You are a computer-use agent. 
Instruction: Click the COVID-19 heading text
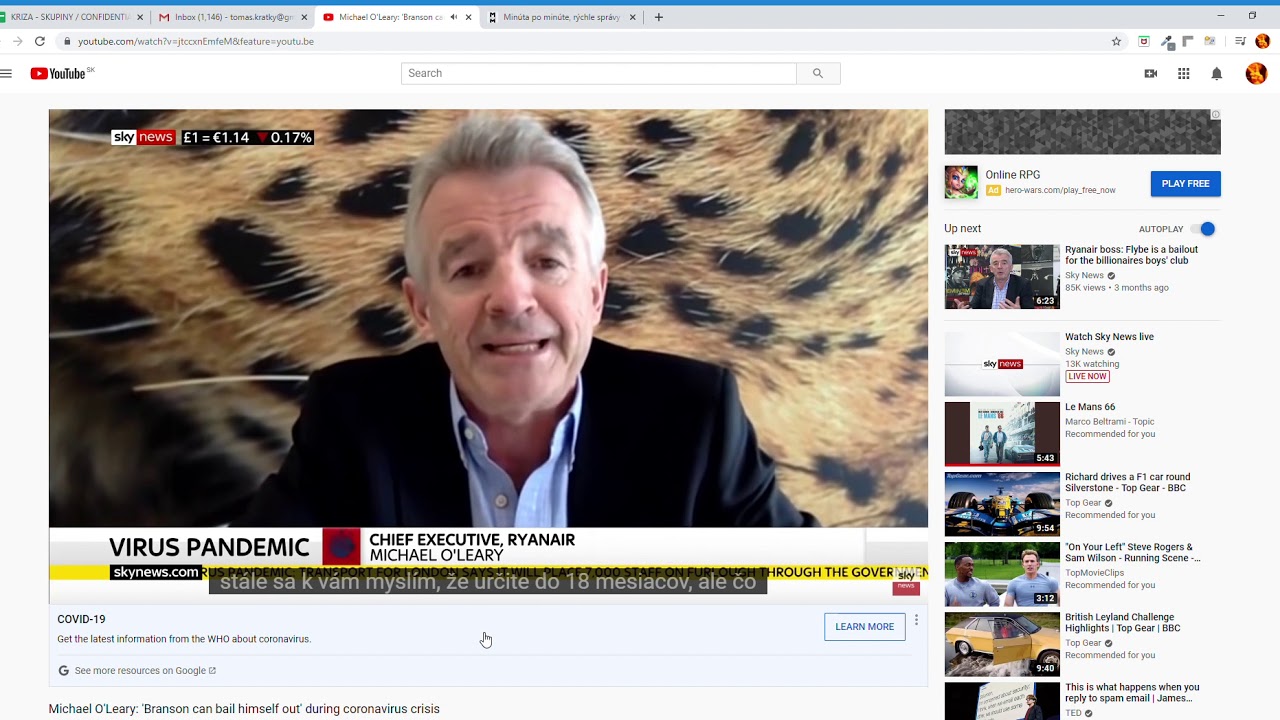[81, 619]
